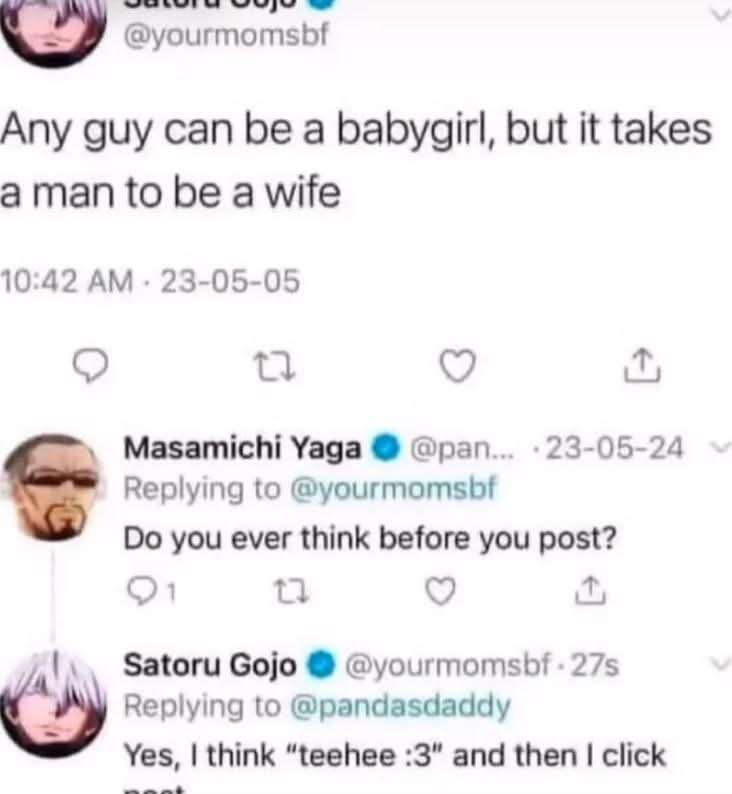The width and height of the screenshot is (732, 794).
Task: Retweet Masamichi Yaga's reply
Action: click(291, 591)
